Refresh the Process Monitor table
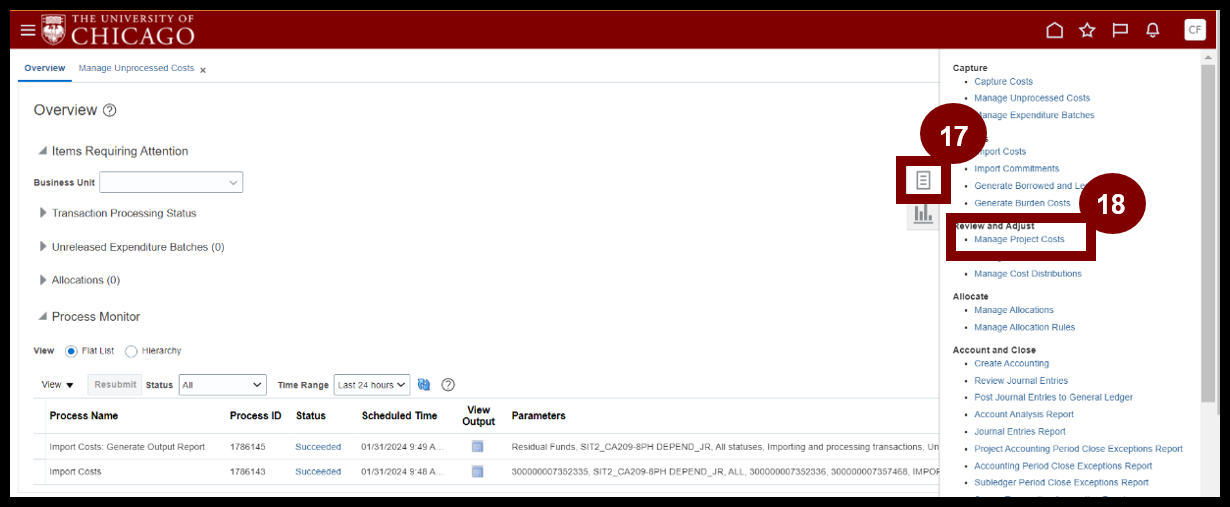 (x=424, y=385)
